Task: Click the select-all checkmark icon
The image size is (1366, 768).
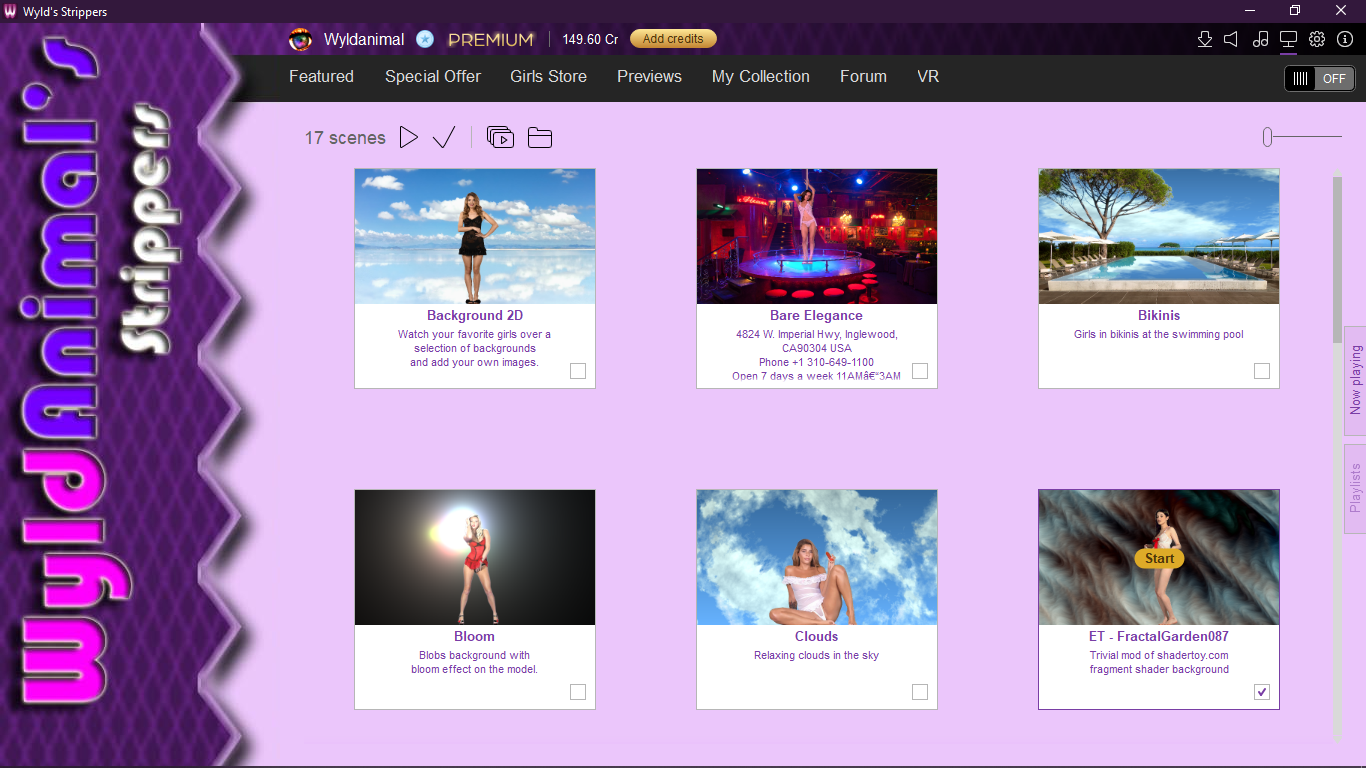Action: coord(444,138)
